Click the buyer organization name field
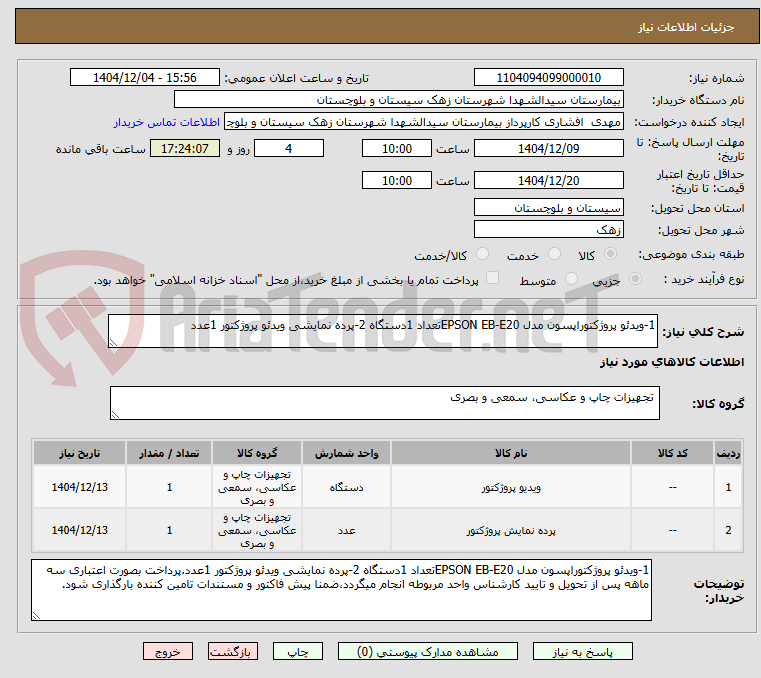The height and width of the screenshot is (678, 761). pyautogui.click(x=399, y=100)
